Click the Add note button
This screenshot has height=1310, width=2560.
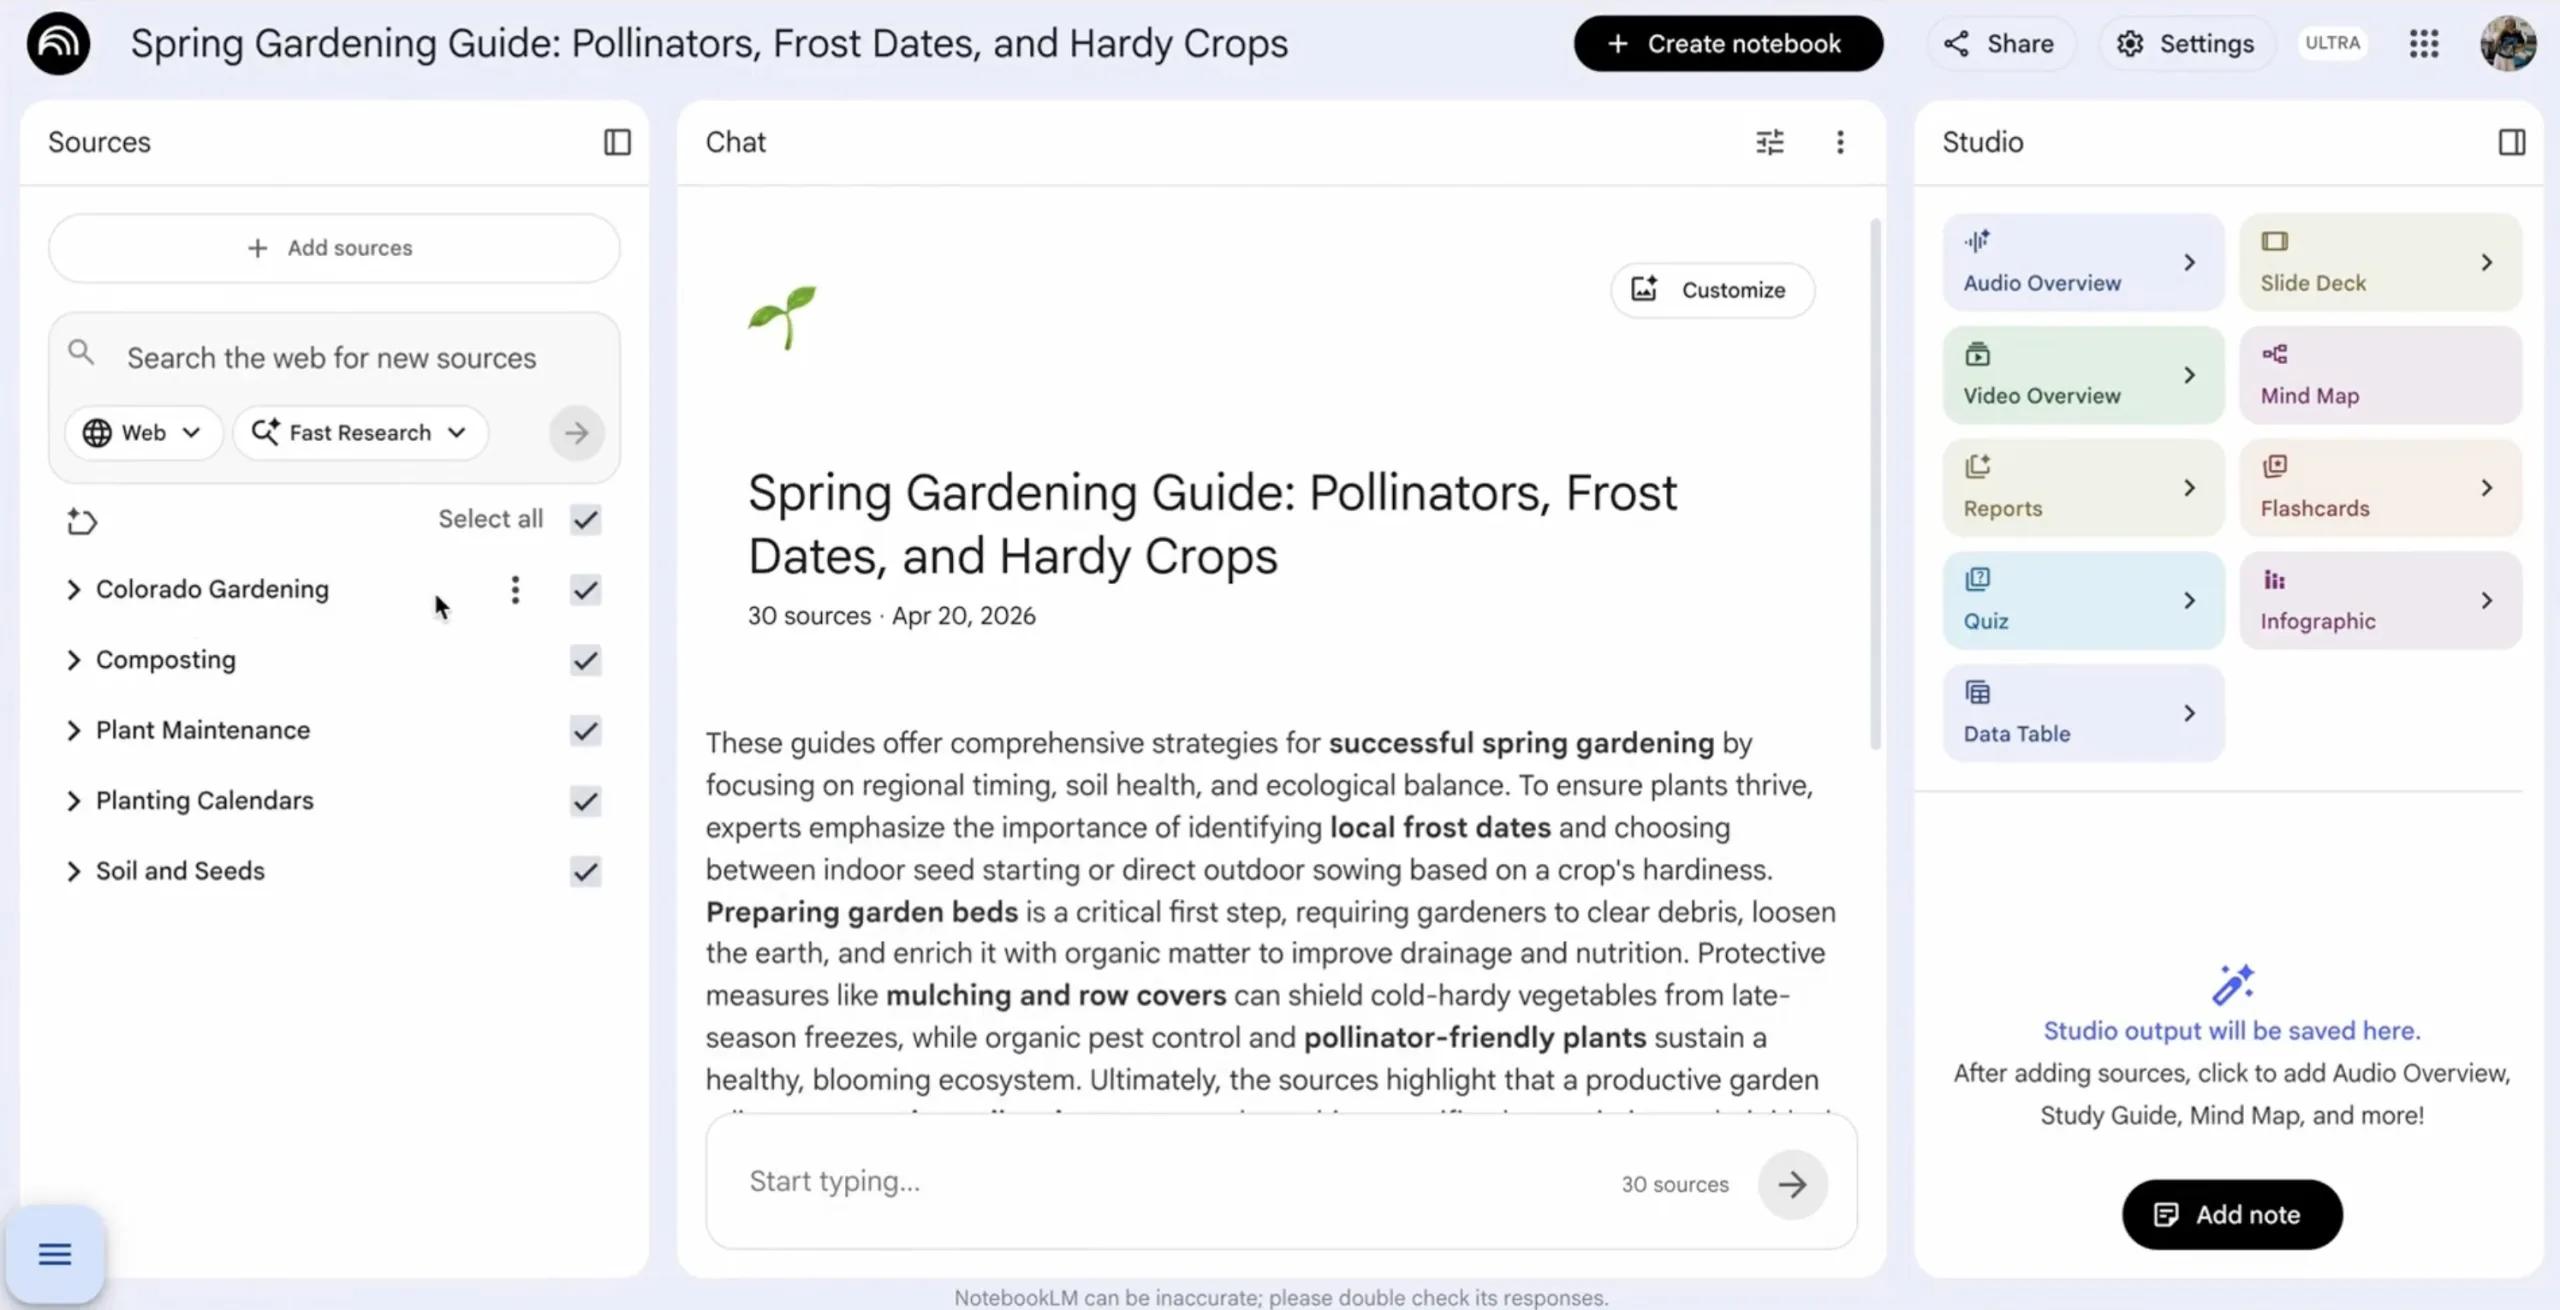tap(2232, 1214)
